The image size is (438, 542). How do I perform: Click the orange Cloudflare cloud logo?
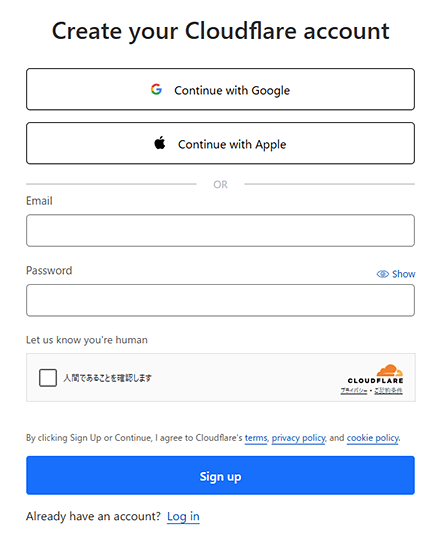click(390, 370)
